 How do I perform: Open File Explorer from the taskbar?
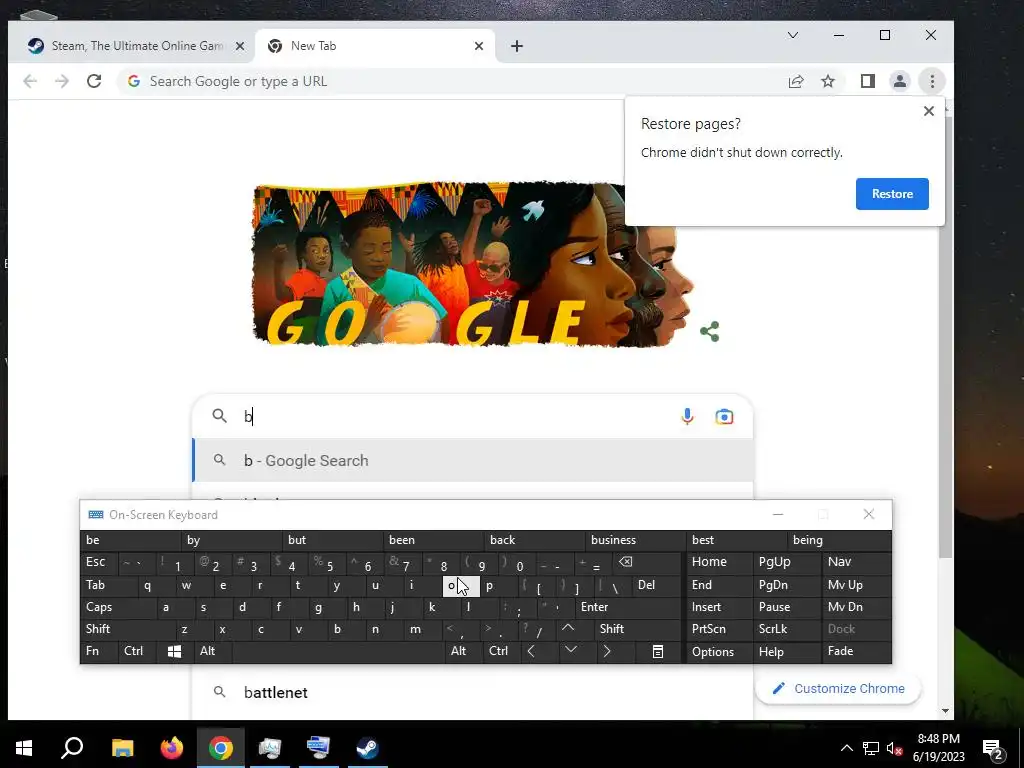click(x=122, y=748)
